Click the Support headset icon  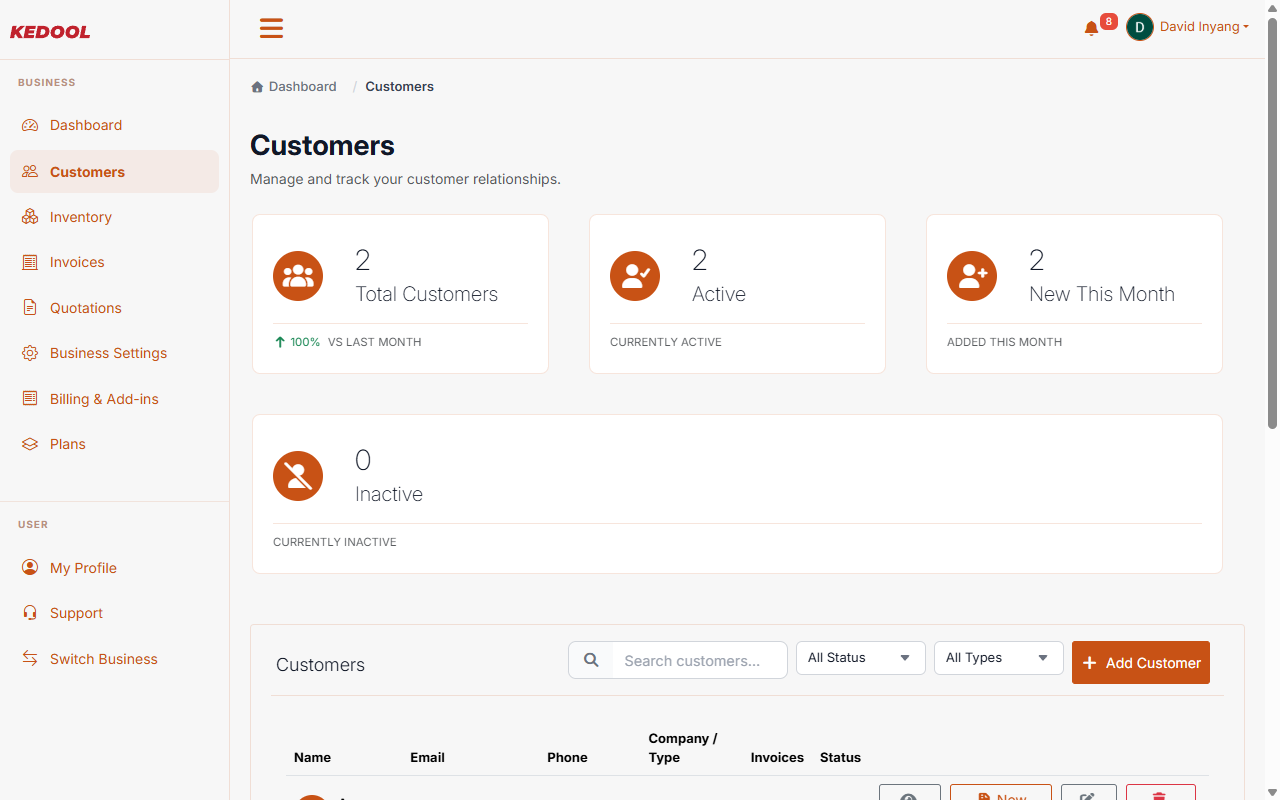tap(30, 613)
